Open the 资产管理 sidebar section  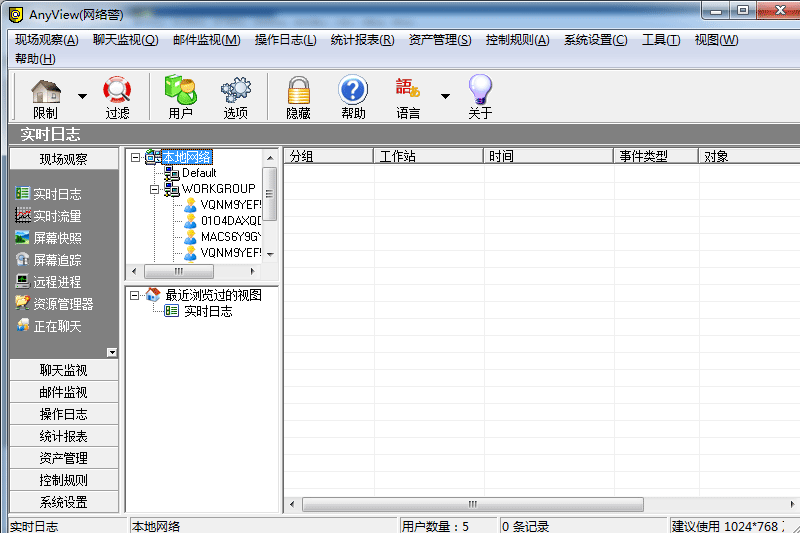pyautogui.click(x=64, y=458)
